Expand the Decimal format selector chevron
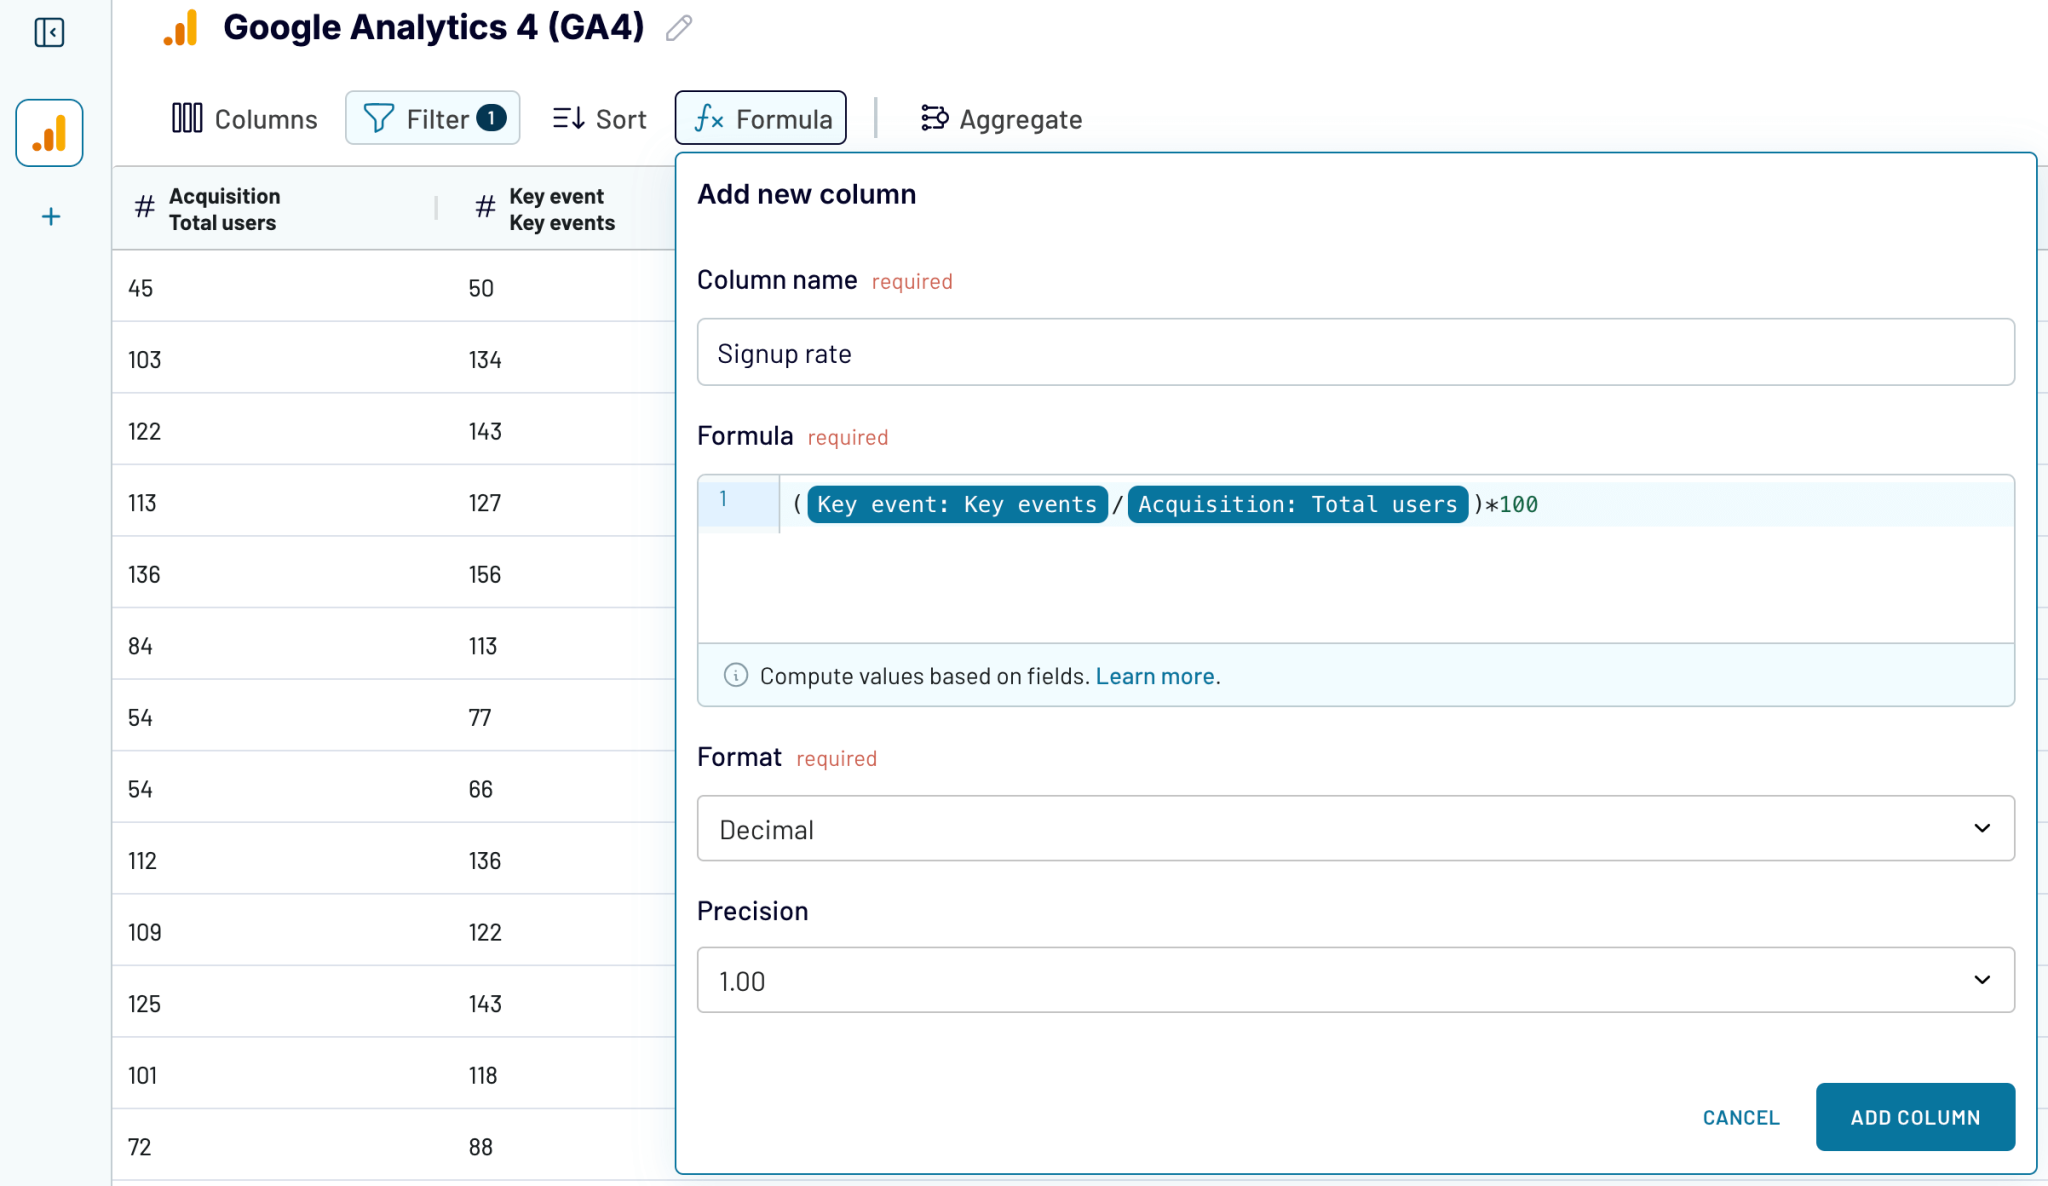 click(1983, 829)
